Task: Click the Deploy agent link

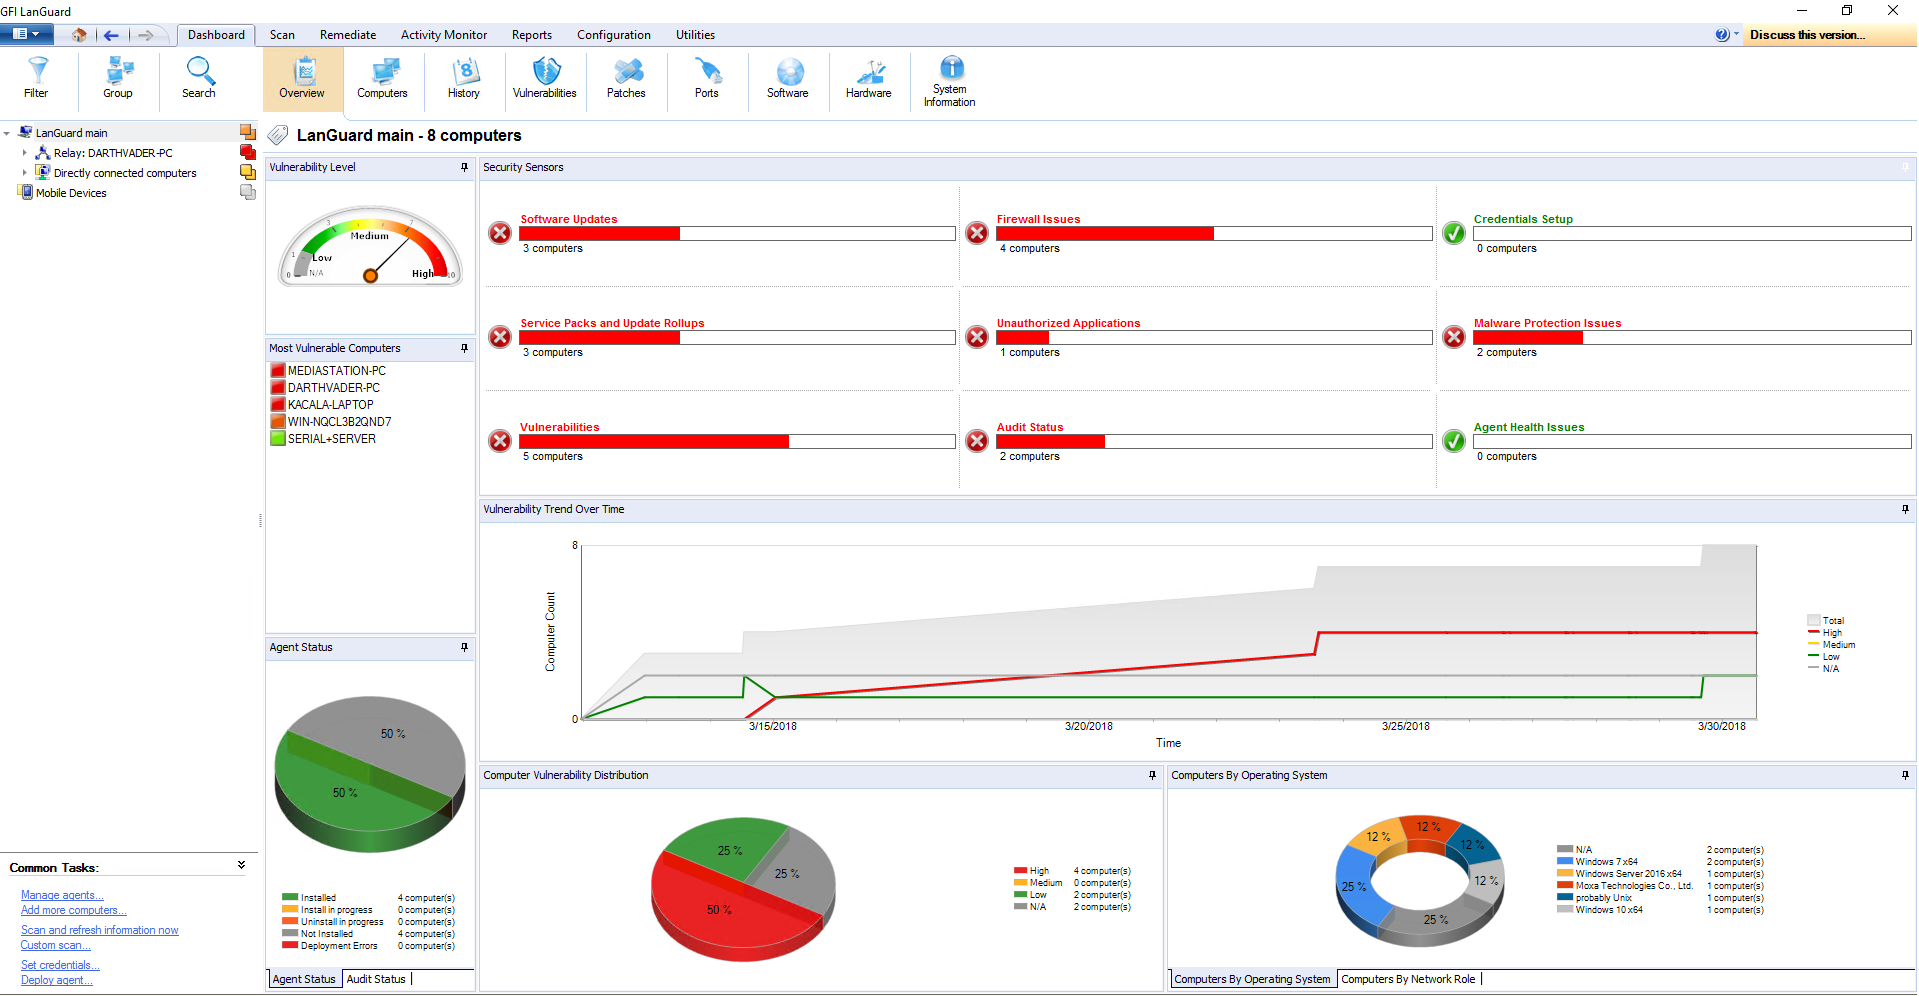Action: [x=56, y=981]
